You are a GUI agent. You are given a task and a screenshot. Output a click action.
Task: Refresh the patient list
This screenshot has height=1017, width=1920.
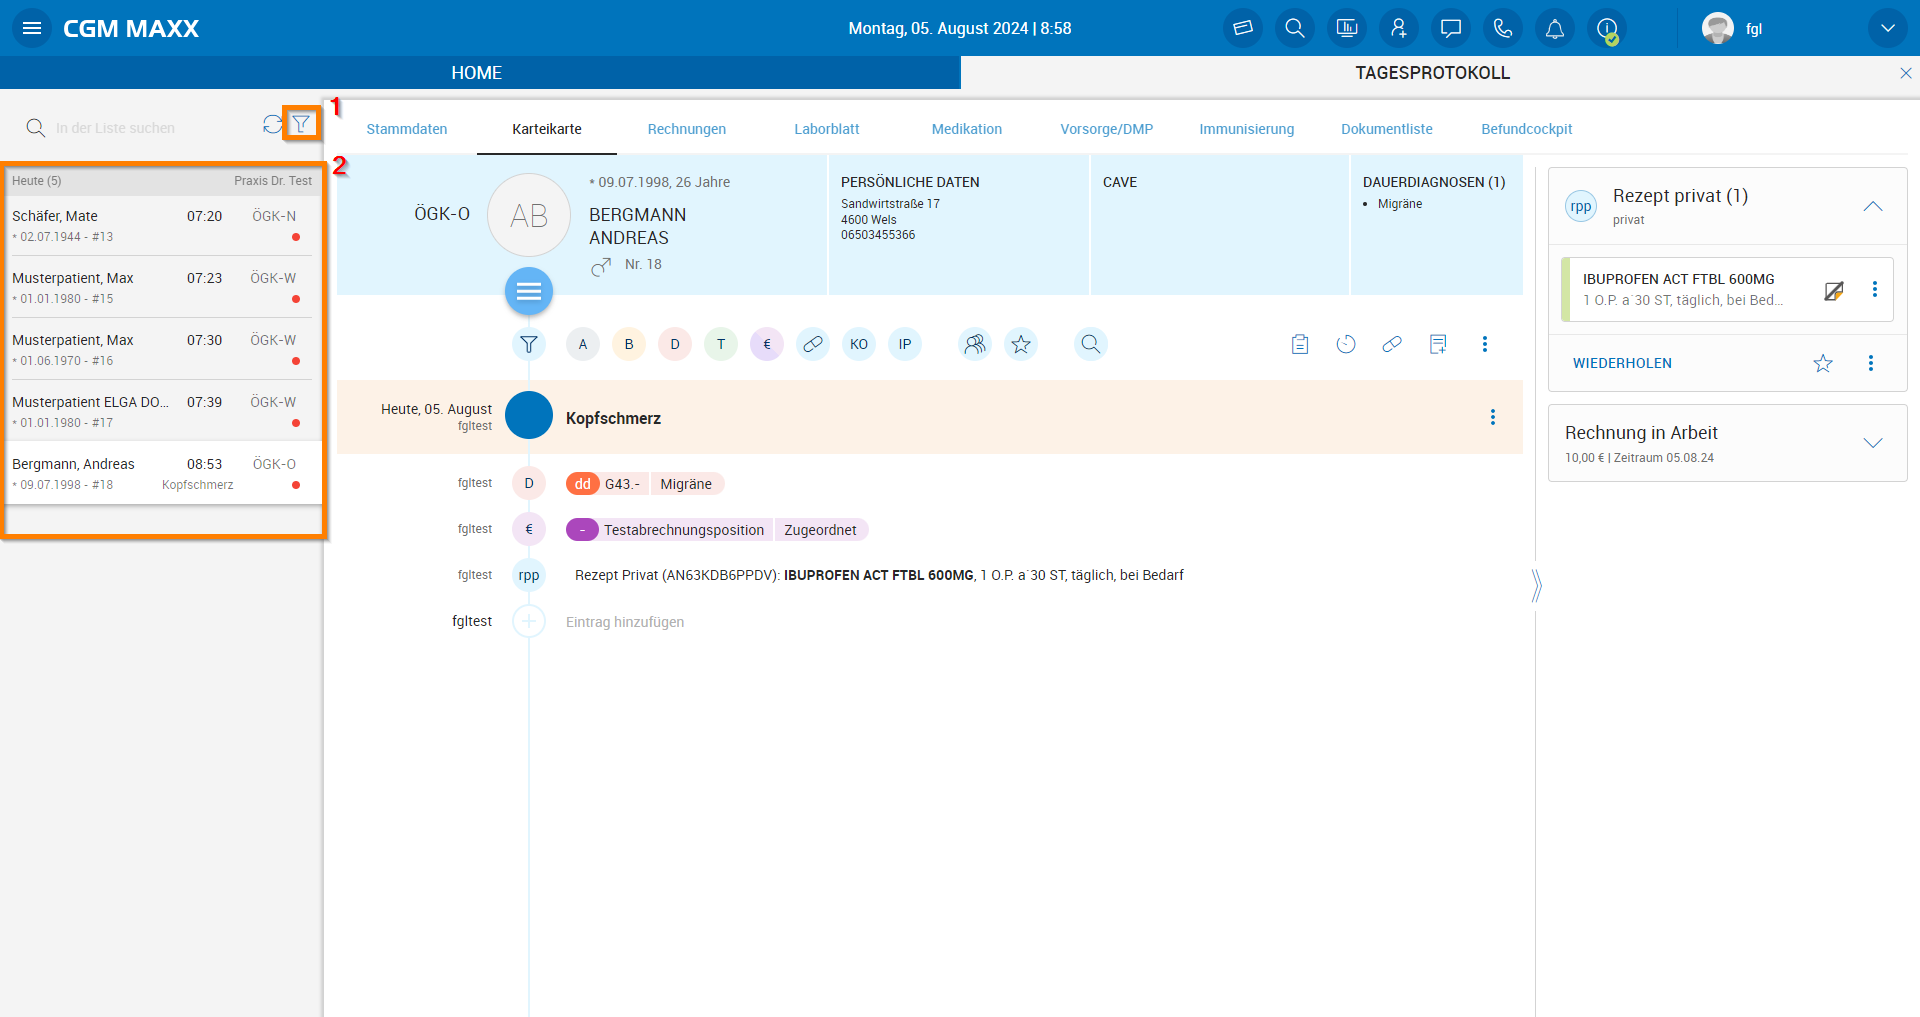(272, 124)
